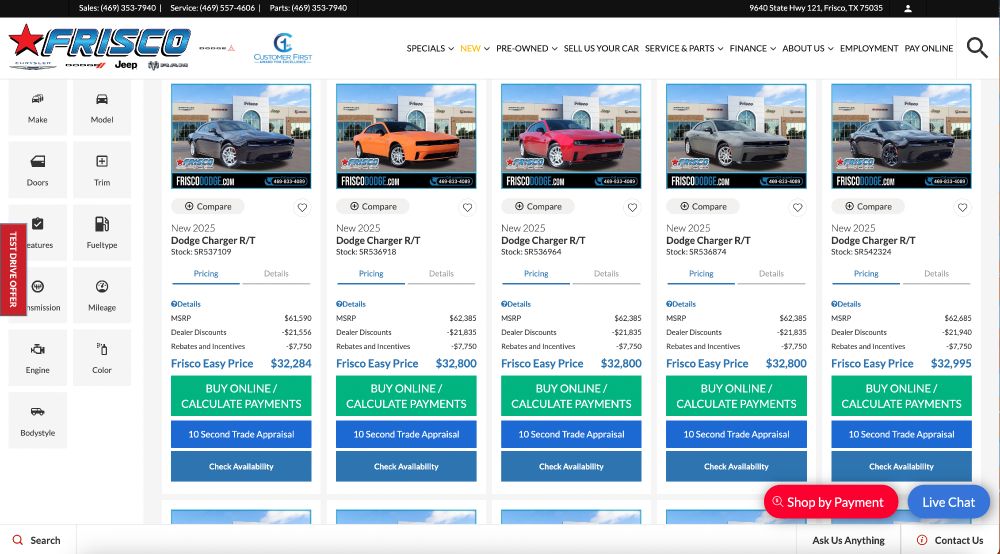This screenshot has width=1000, height=554.
Task: Open the Trim filter icon
Action: click(x=102, y=161)
